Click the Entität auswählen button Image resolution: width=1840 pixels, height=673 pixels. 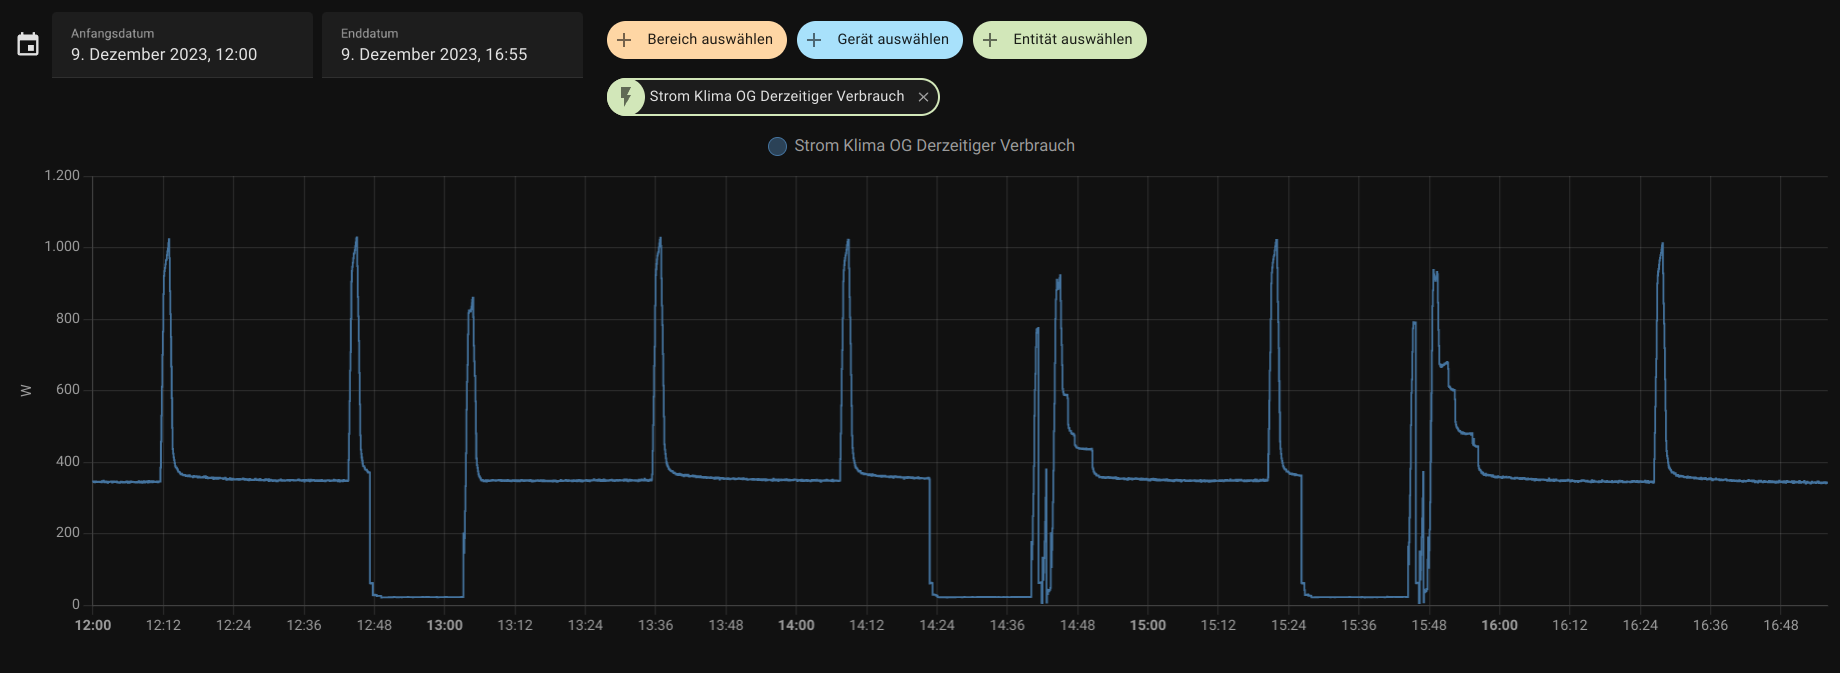(x=1060, y=40)
